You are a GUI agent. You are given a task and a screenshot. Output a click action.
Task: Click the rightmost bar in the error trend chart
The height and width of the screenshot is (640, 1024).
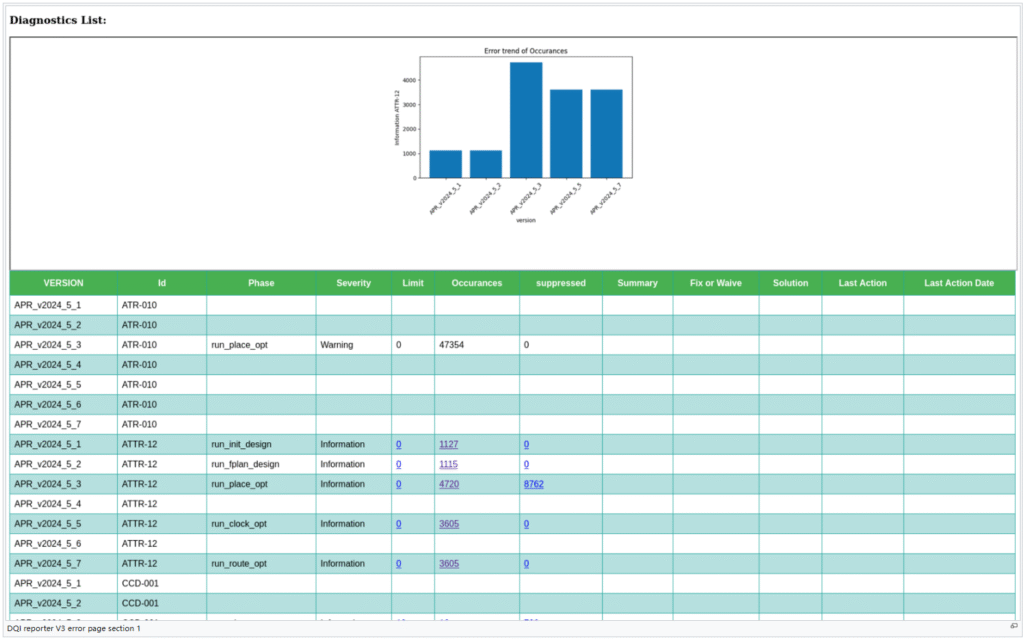(x=606, y=134)
